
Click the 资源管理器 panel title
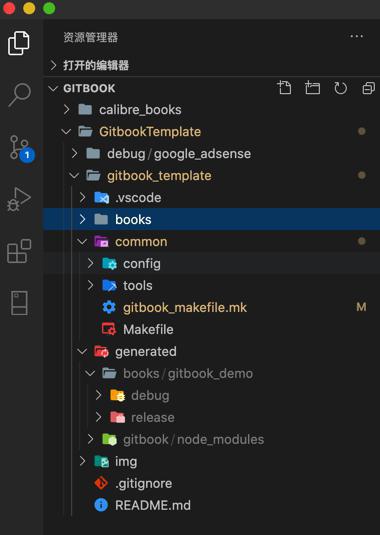91,37
